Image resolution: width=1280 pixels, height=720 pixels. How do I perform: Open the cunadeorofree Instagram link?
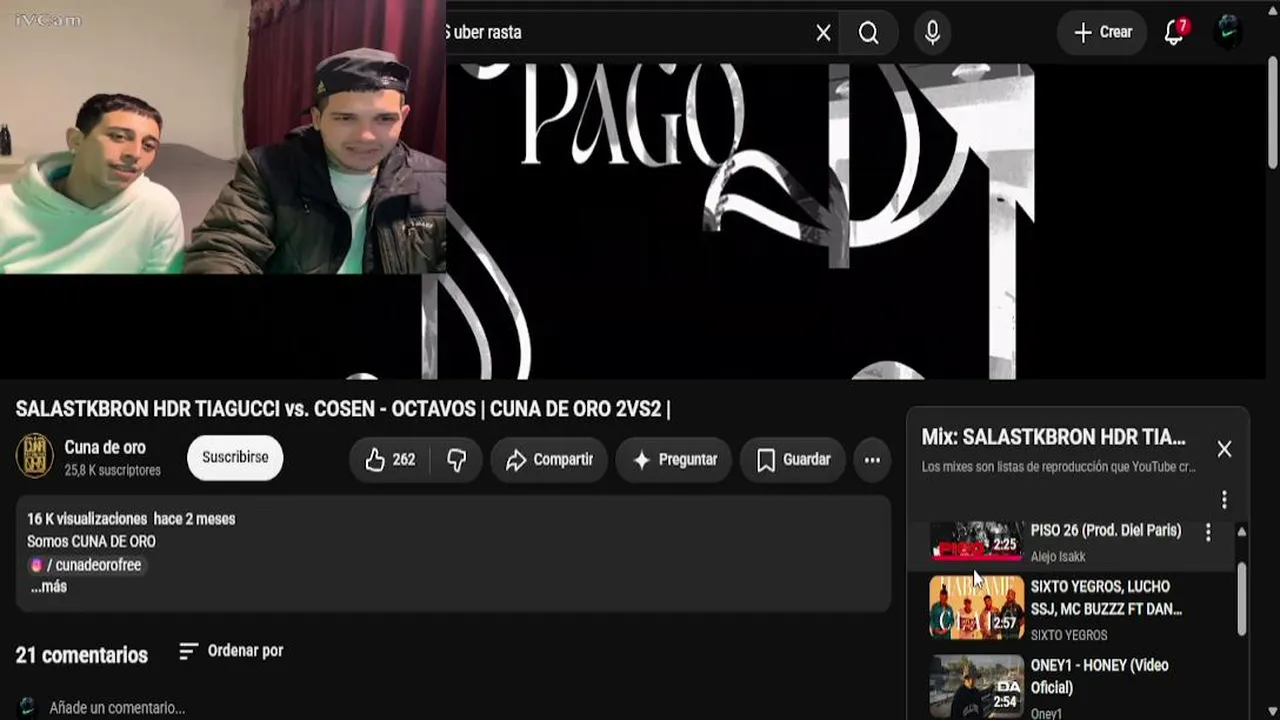tap(87, 565)
